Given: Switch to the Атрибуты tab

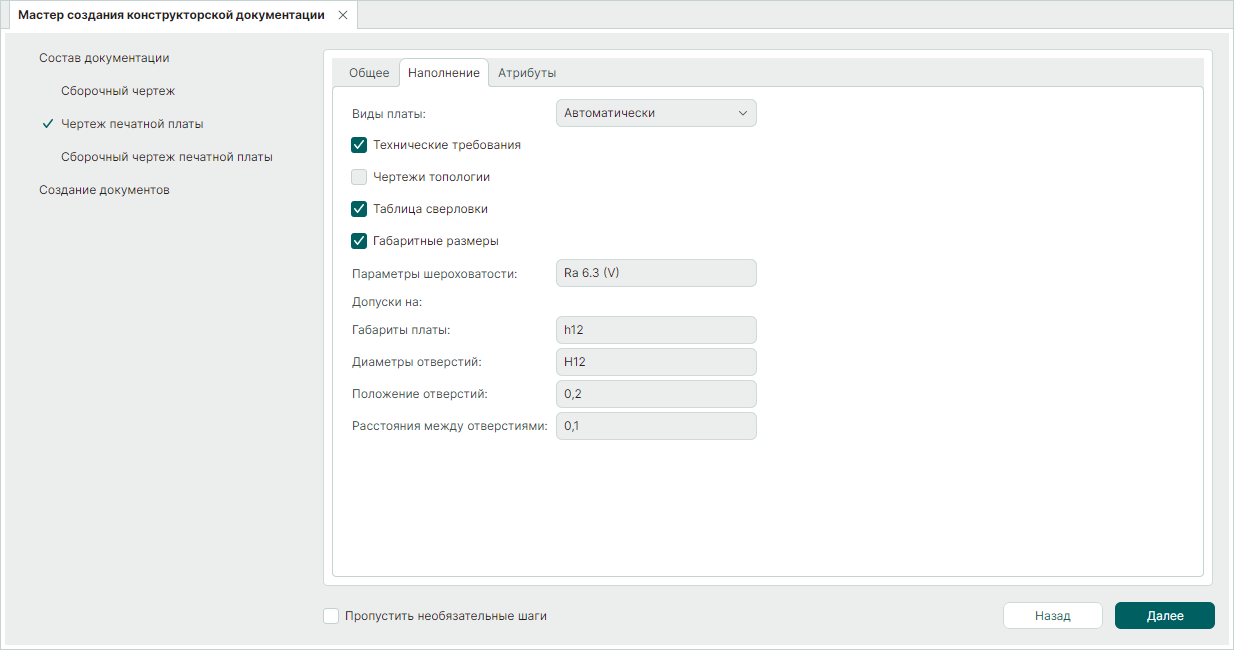Looking at the screenshot, I should click(527, 73).
